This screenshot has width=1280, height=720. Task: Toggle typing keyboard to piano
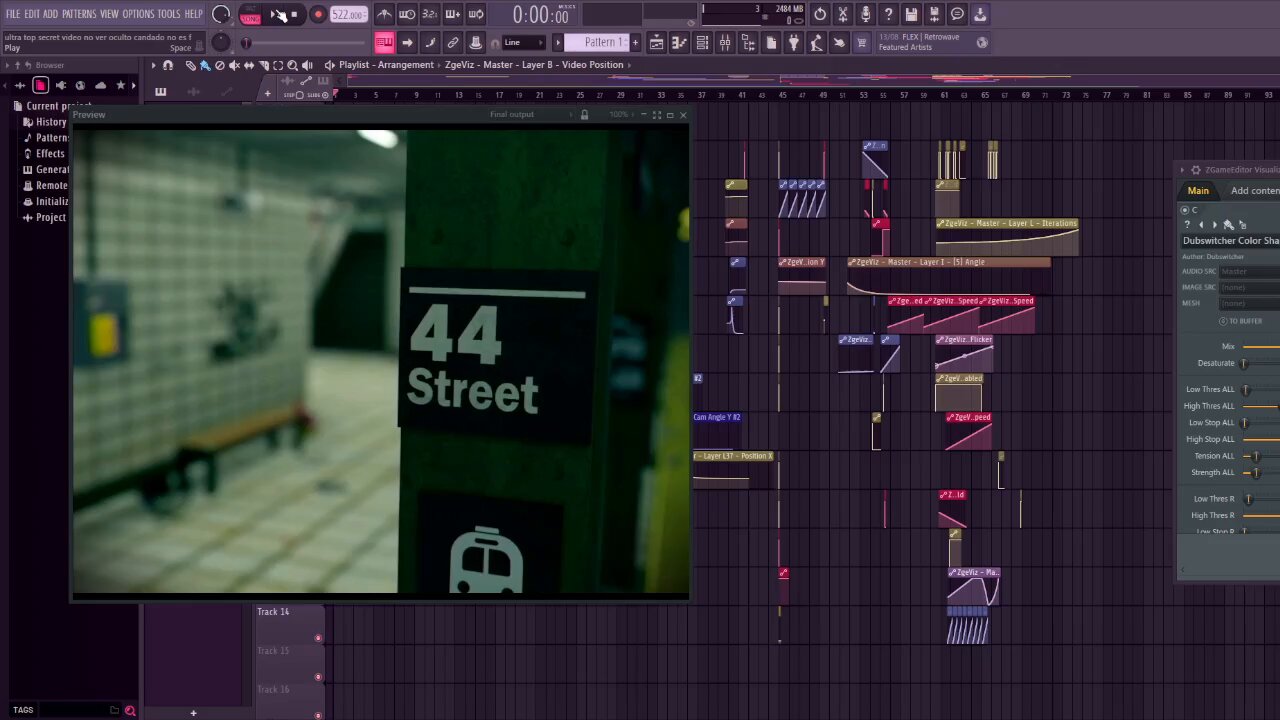point(384,42)
